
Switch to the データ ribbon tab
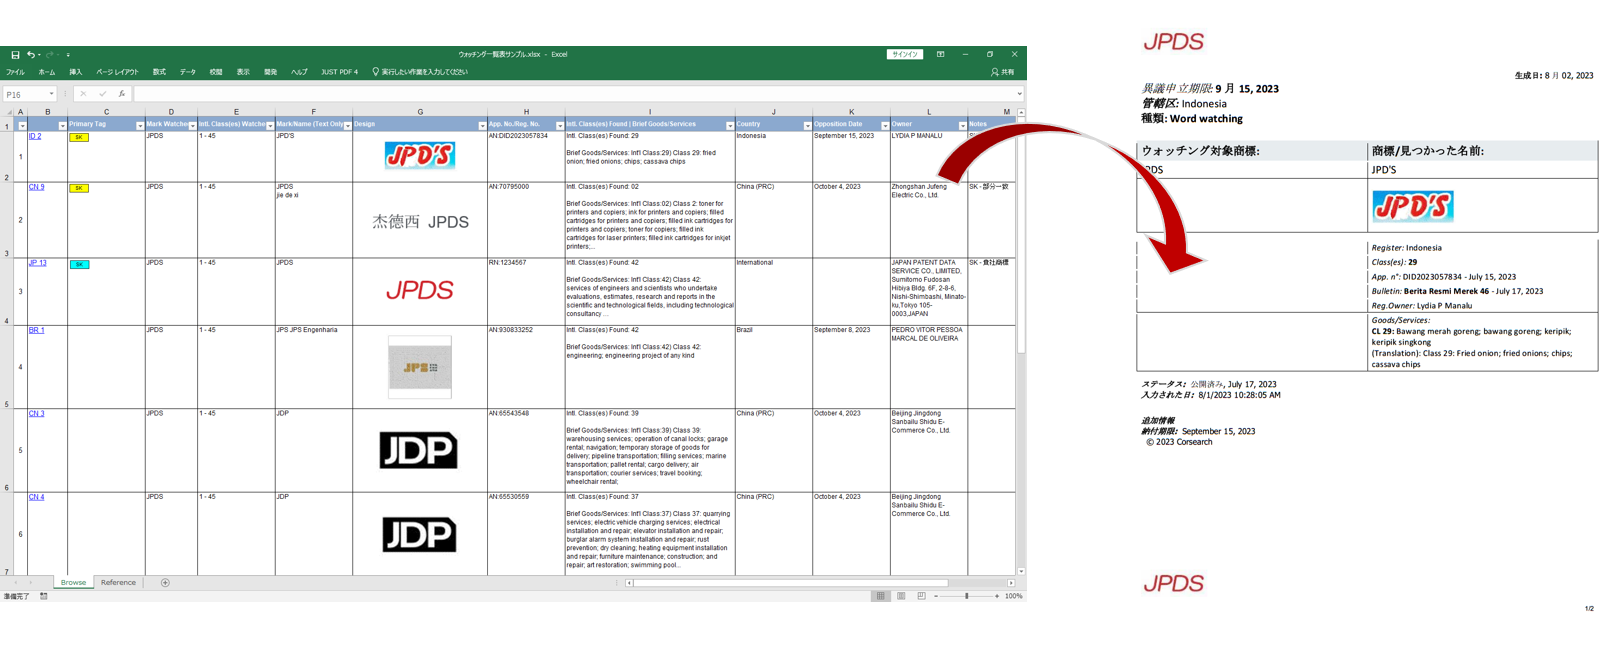pyautogui.click(x=188, y=72)
